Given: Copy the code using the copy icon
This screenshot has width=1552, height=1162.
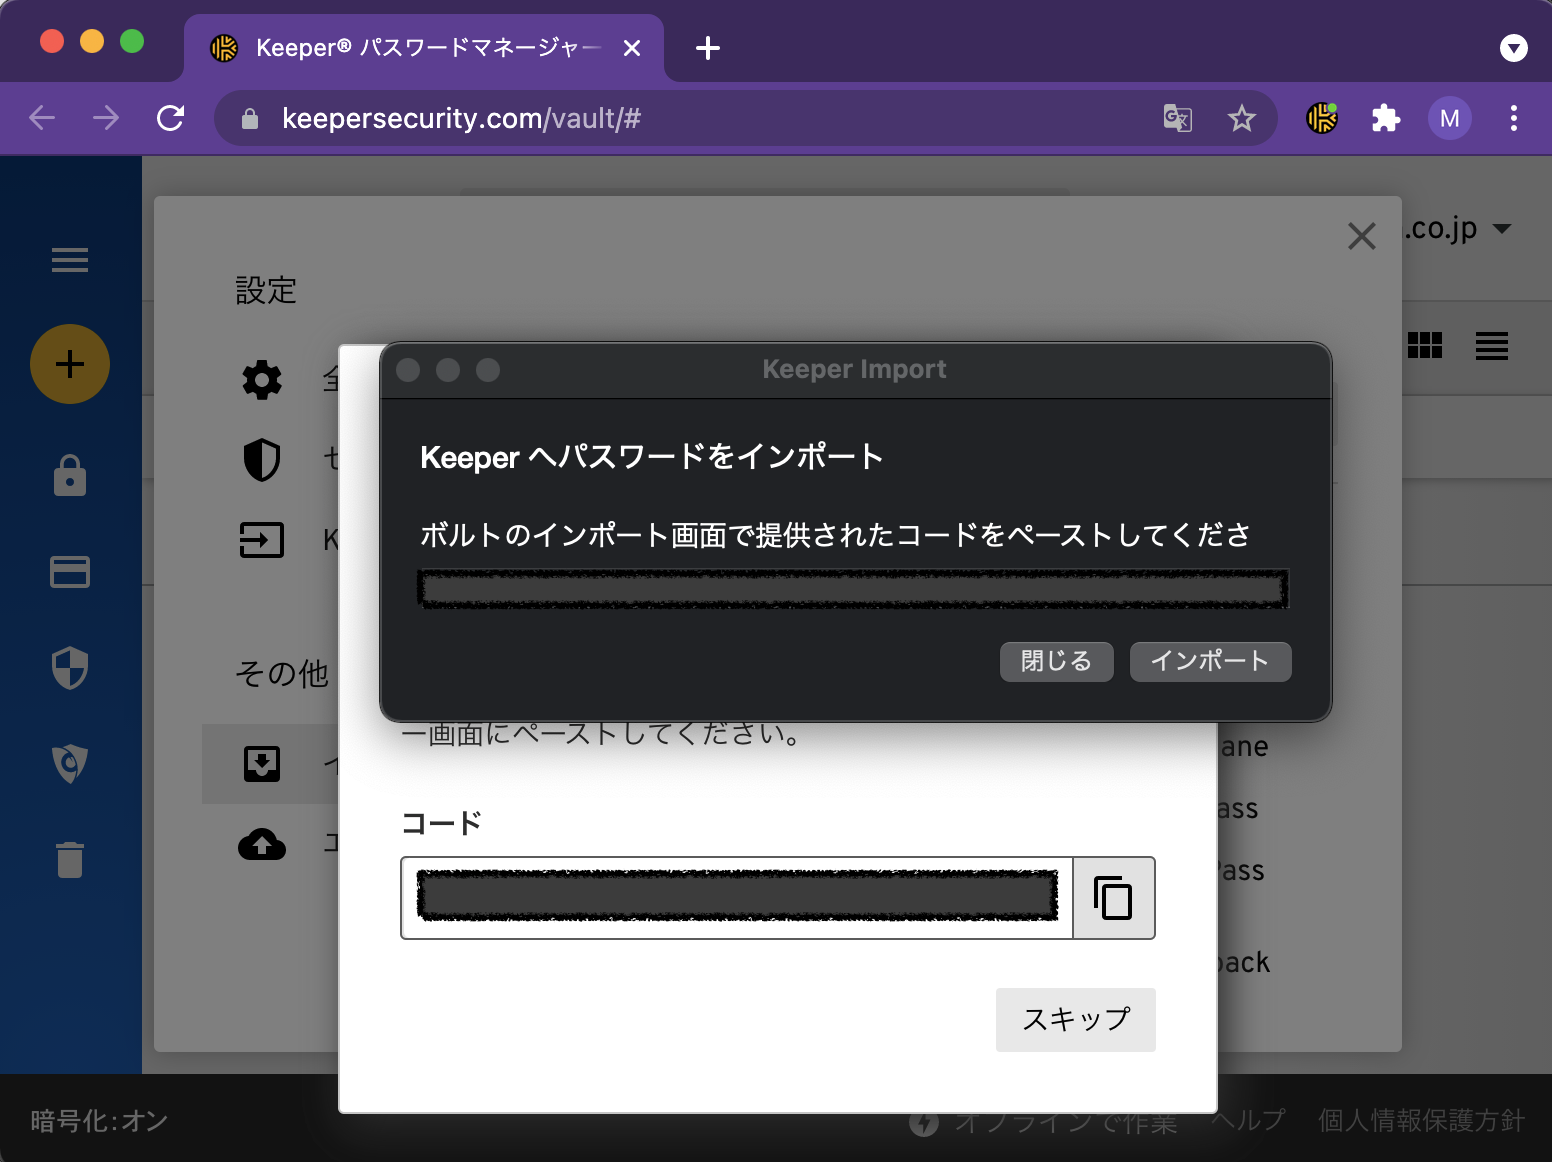Looking at the screenshot, I should pos(1113,898).
